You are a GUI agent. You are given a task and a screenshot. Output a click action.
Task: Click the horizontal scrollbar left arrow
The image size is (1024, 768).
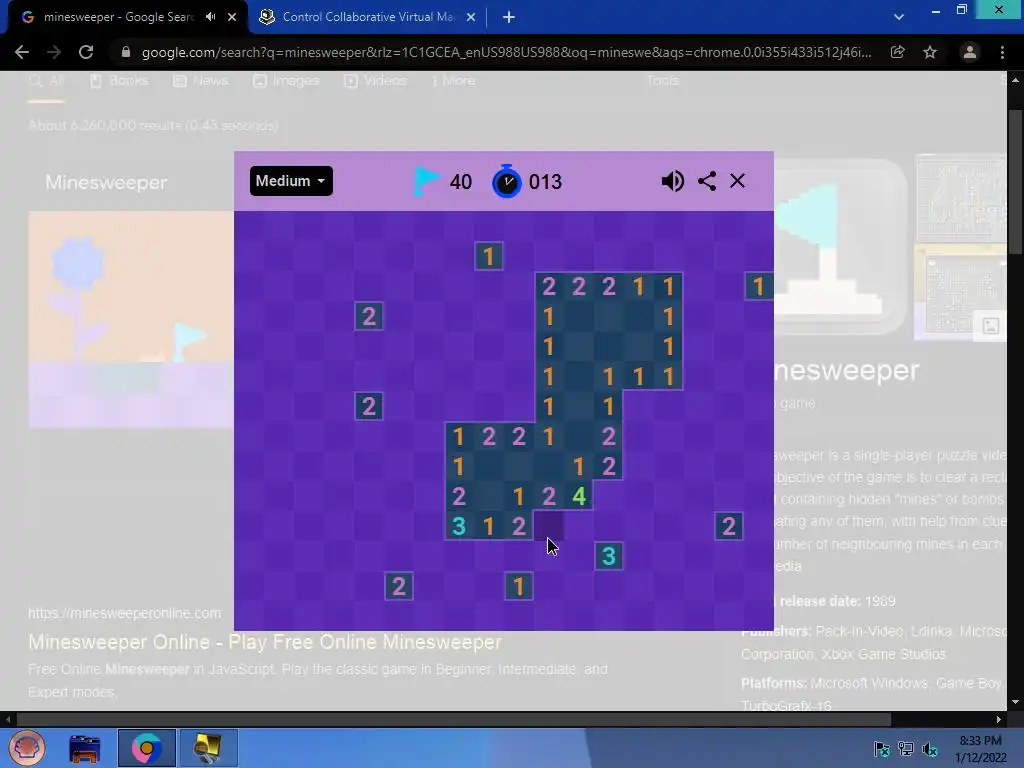(x=7, y=720)
